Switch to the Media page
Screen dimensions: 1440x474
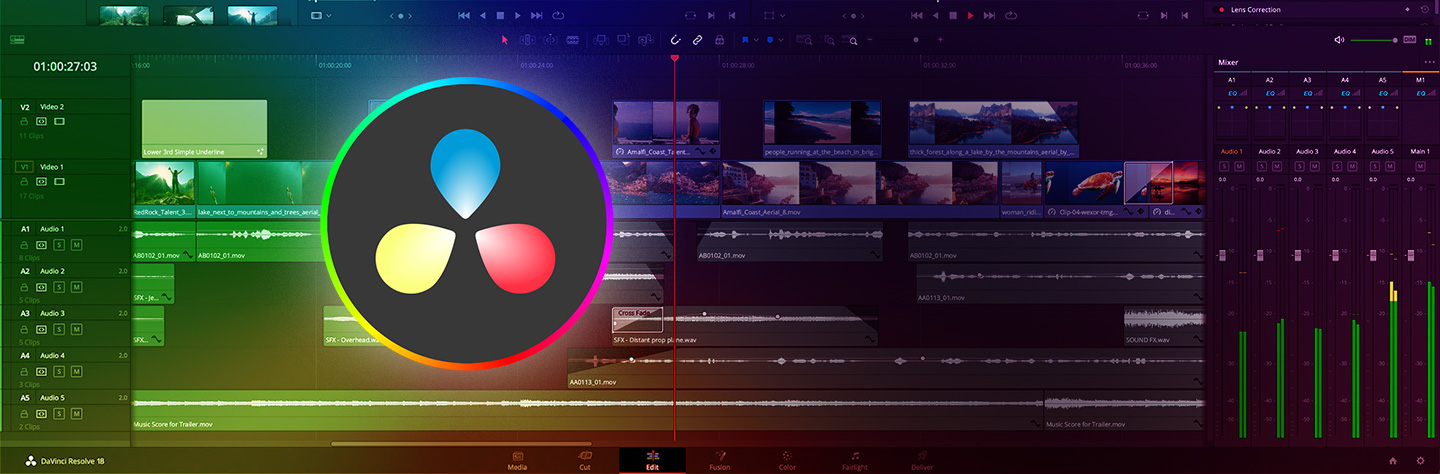517,460
